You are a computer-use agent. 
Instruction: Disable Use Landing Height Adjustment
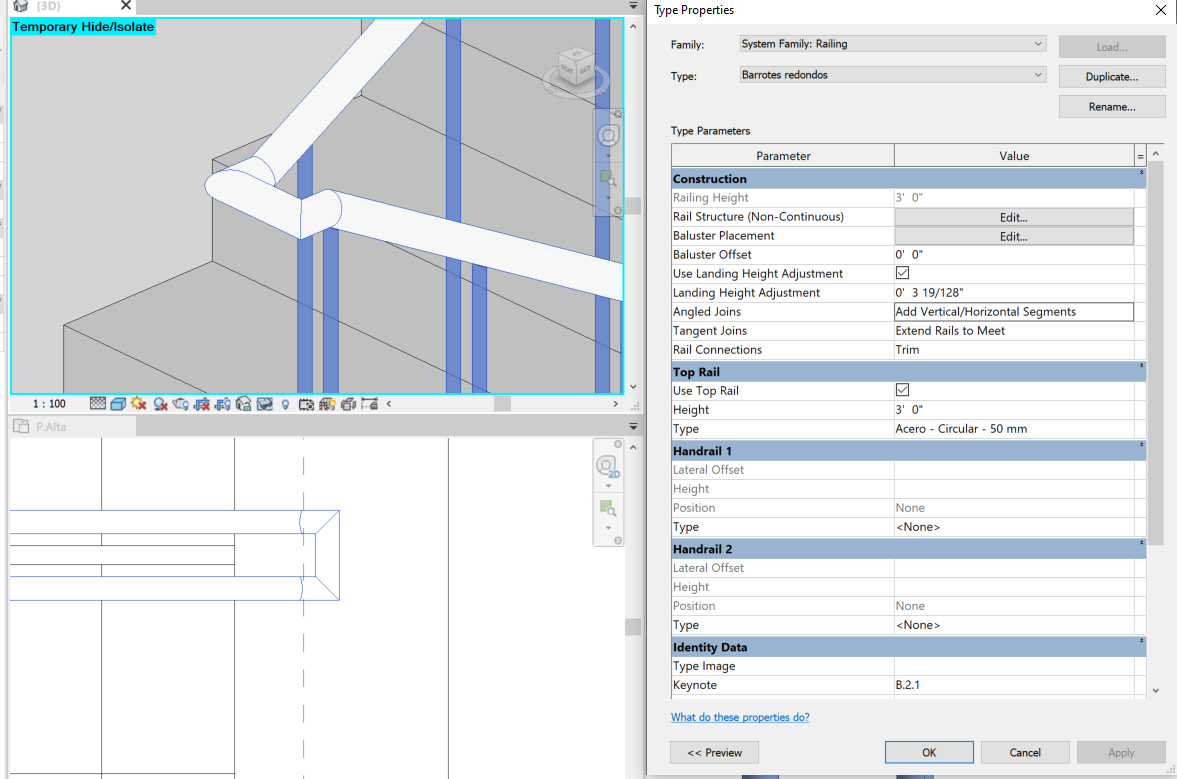click(x=902, y=273)
